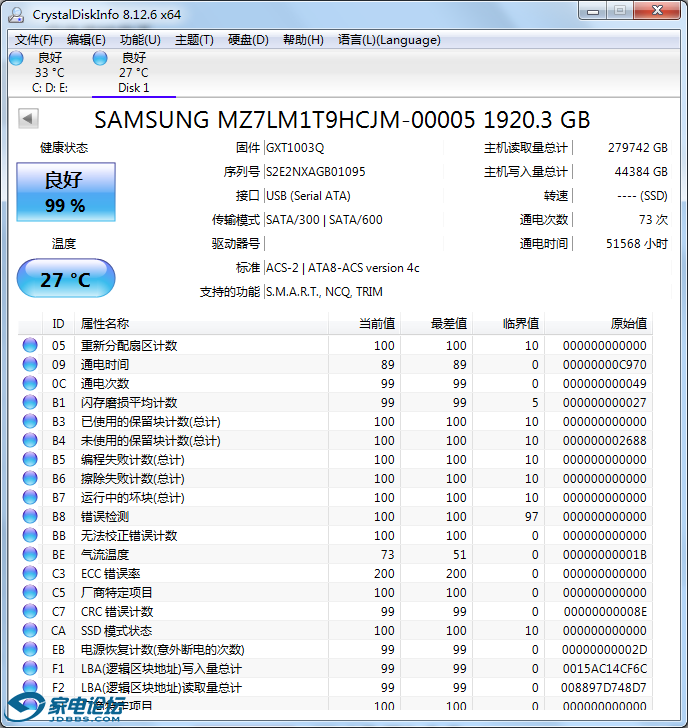Image resolution: width=688 pixels, height=728 pixels.
Task: Open the 硬盘(D) menu
Action: 248,40
